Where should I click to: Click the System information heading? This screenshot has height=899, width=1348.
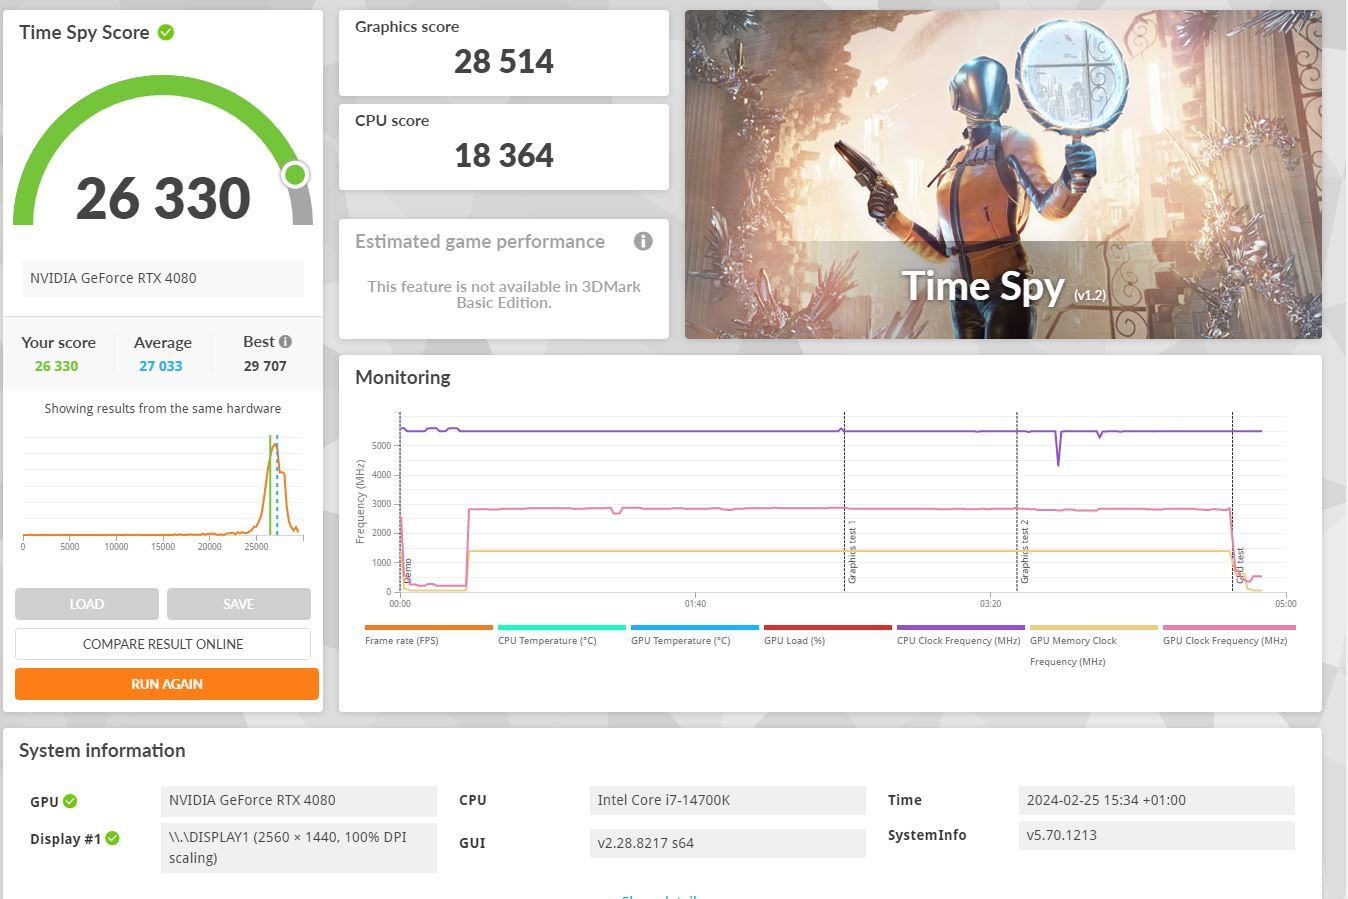point(102,751)
